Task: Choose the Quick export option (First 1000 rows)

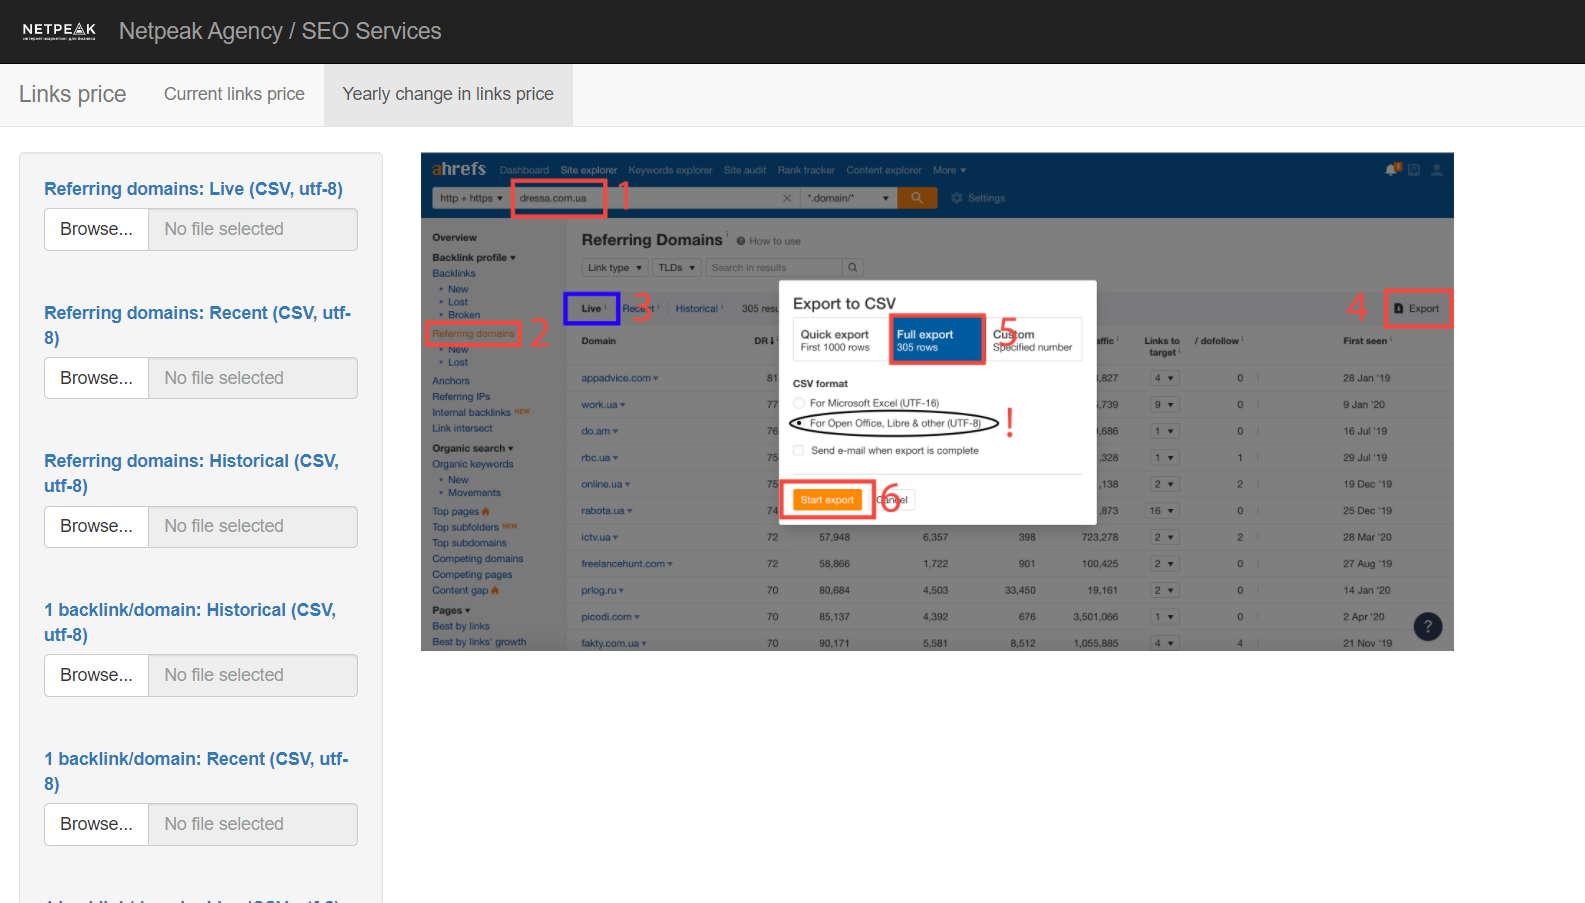Action: coord(840,340)
